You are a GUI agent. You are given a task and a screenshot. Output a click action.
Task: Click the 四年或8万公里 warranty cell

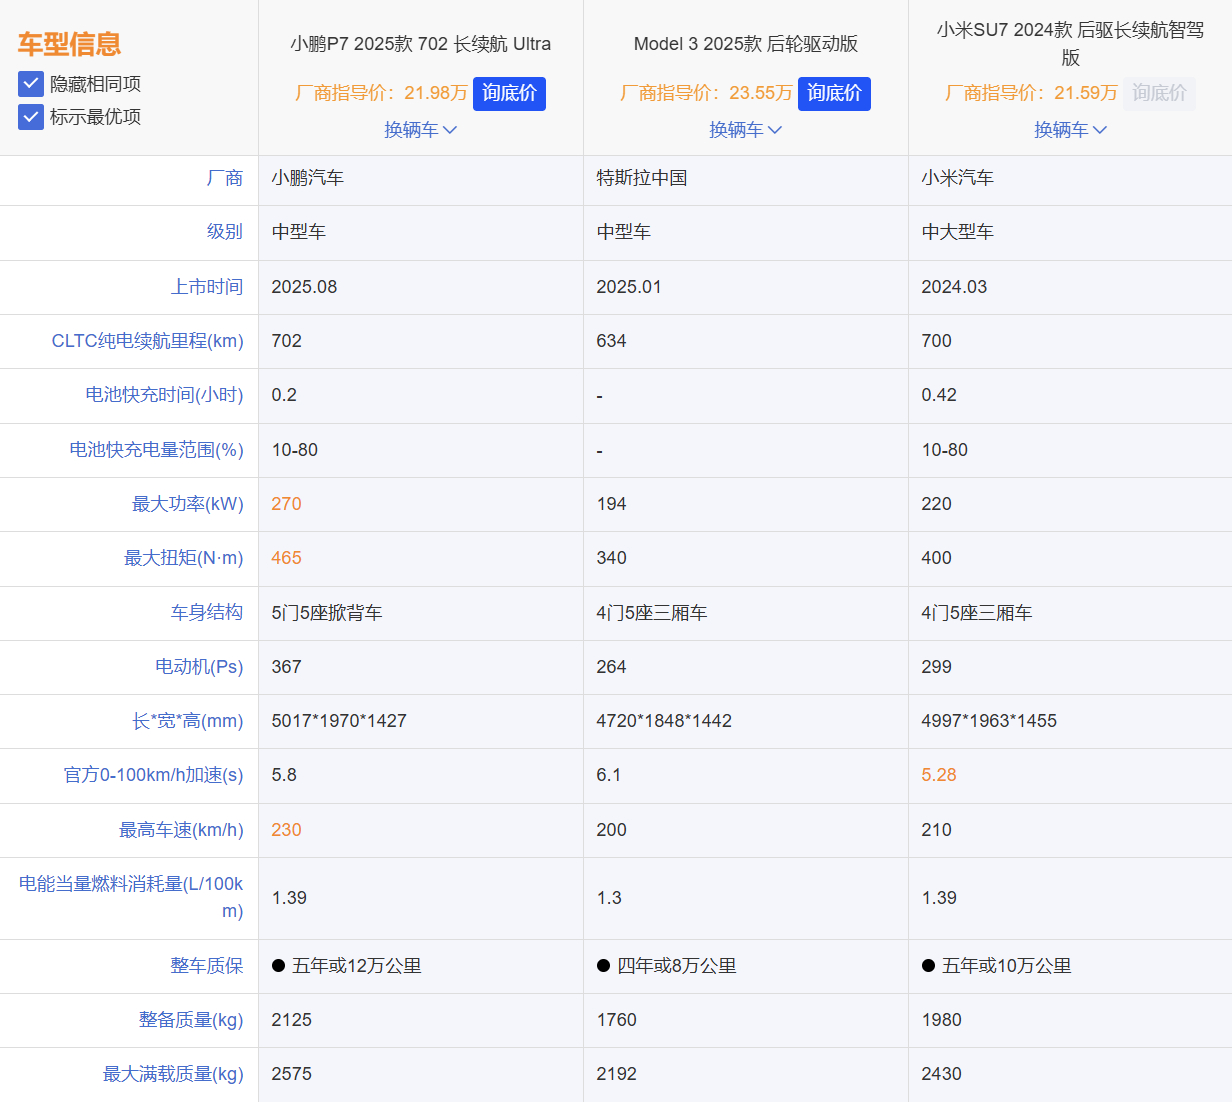click(667, 966)
